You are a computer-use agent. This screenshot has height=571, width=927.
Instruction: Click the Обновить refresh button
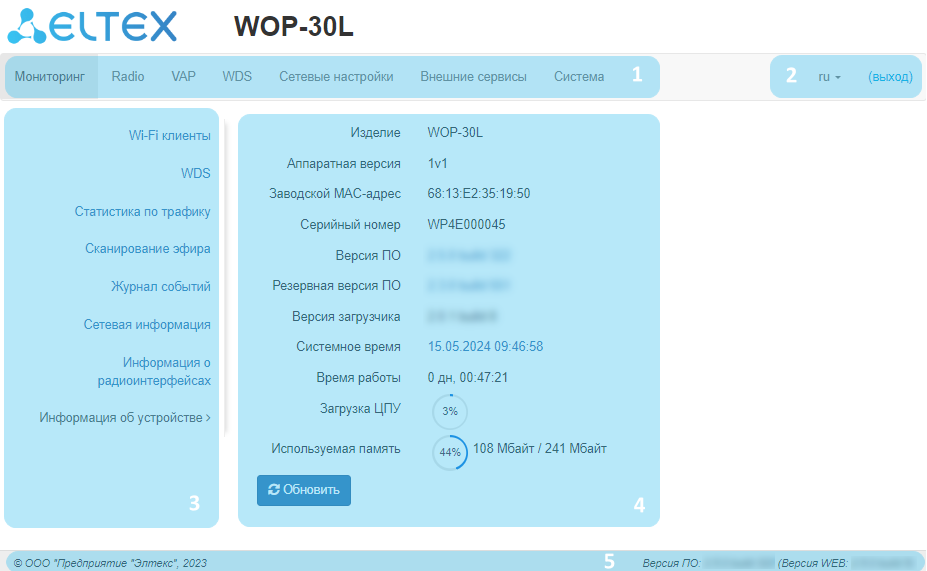click(303, 490)
